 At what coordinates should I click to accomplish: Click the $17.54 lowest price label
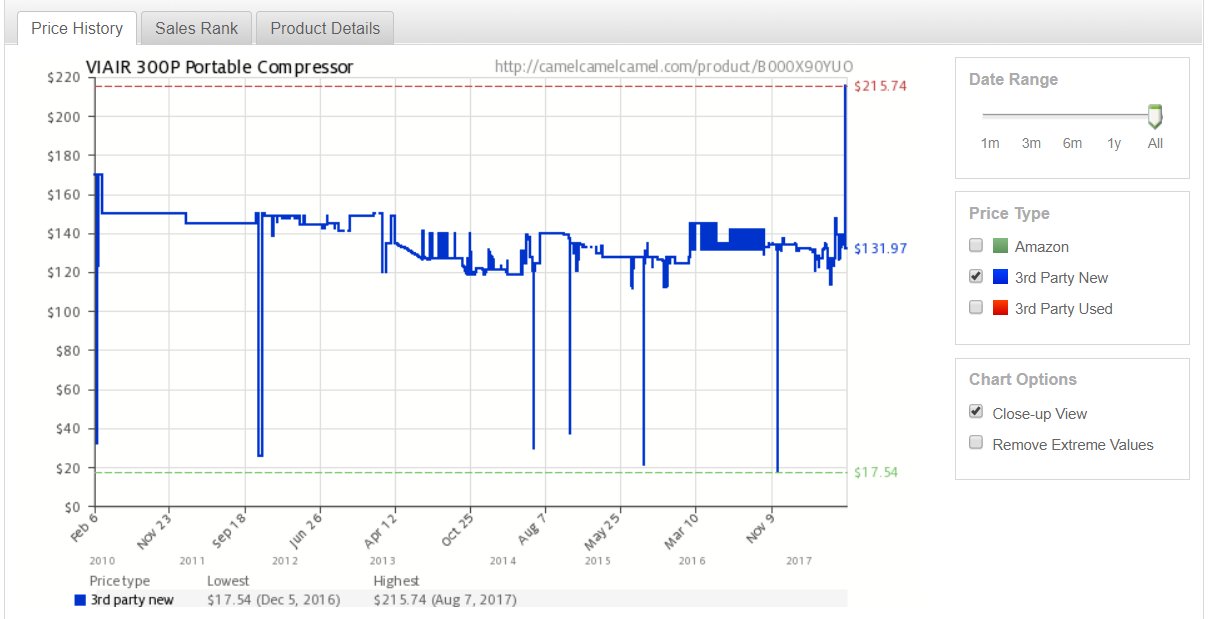click(876, 472)
